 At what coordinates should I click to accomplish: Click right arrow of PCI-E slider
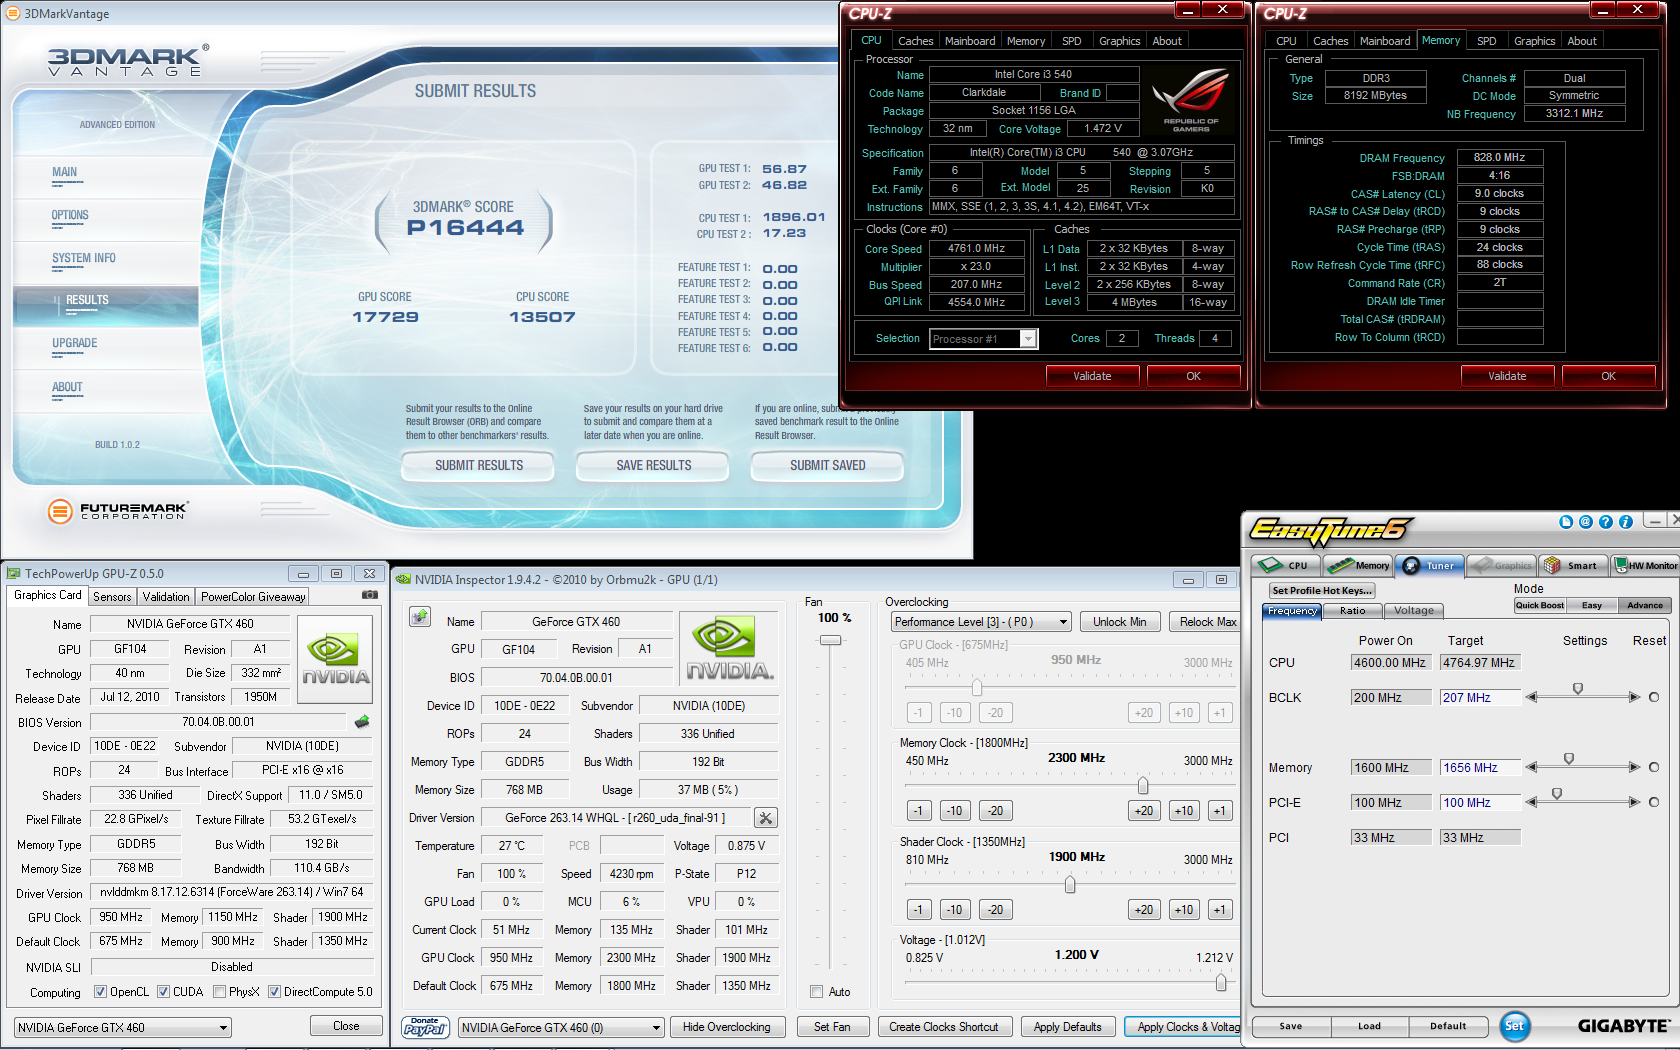click(1633, 802)
